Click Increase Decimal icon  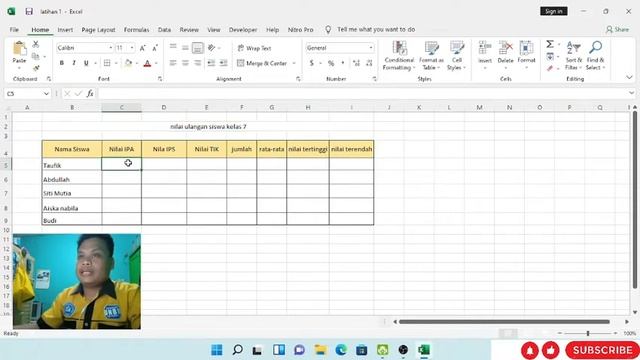click(356, 63)
